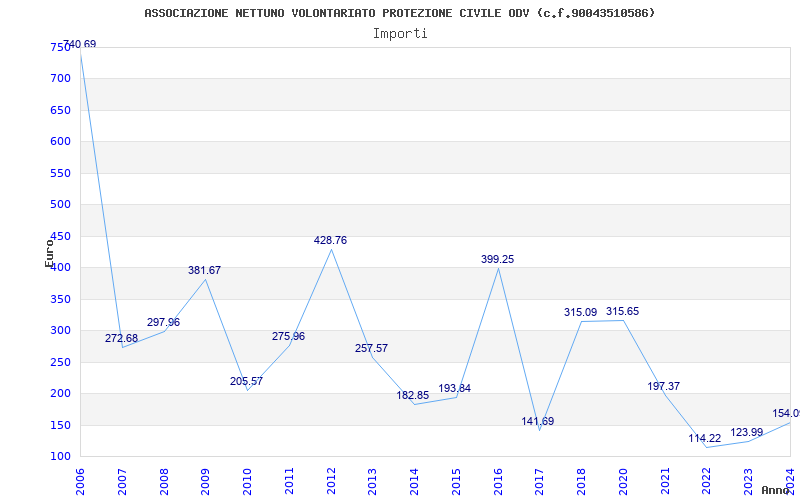The image size is (800, 500).
Task: Select the Euro y-axis title
Action: pos(48,252)
